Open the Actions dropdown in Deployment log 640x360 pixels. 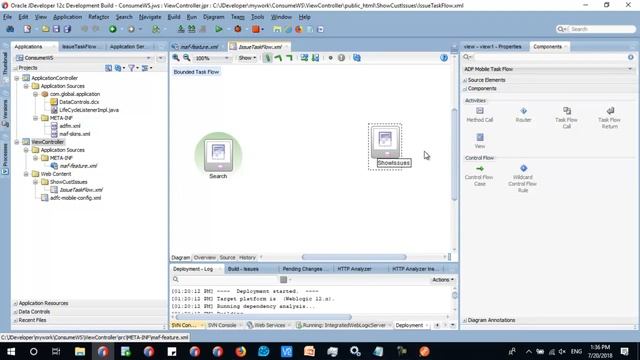pyautogui.click(x=443, y=280)
